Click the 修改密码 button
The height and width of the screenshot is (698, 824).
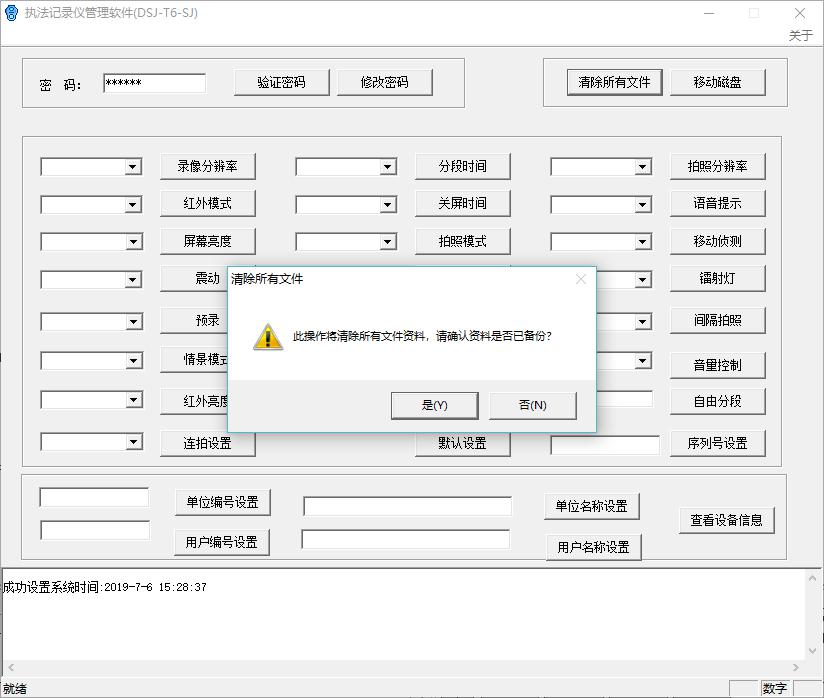385,82
